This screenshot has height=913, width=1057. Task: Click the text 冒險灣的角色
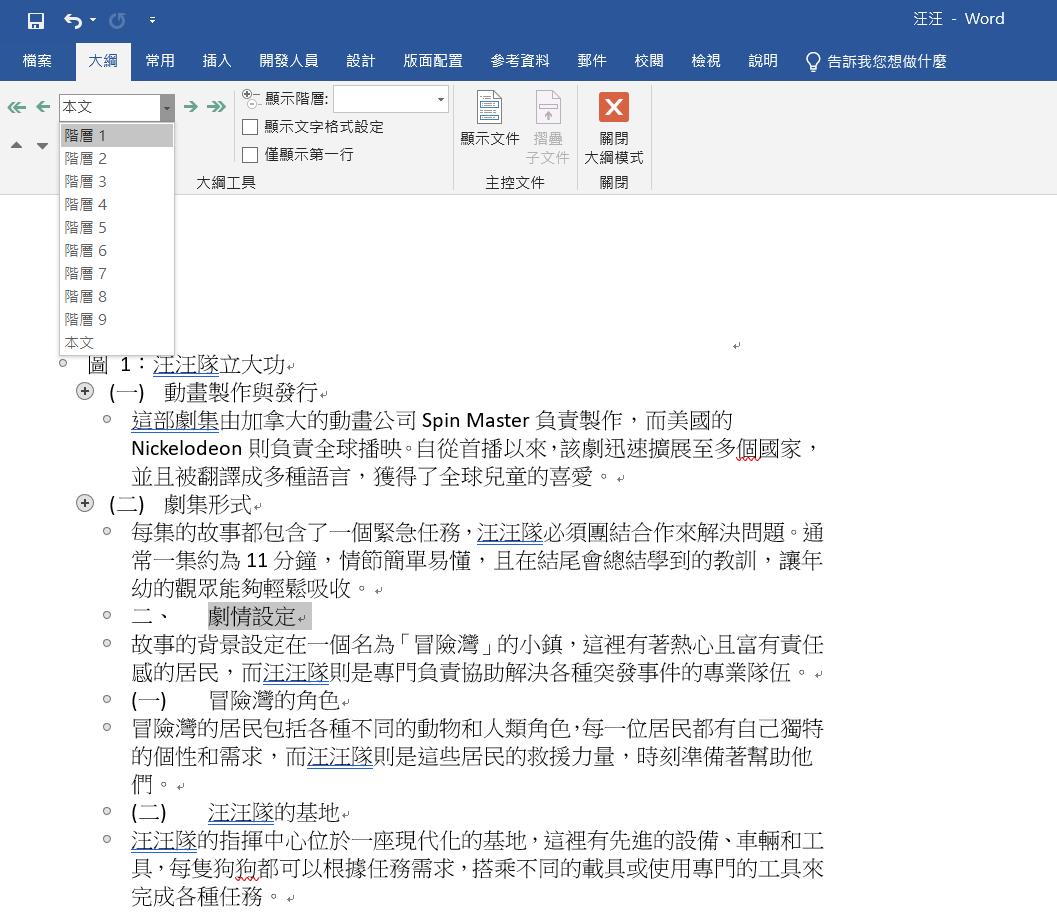pyautogui.click(x=273, y=700)
